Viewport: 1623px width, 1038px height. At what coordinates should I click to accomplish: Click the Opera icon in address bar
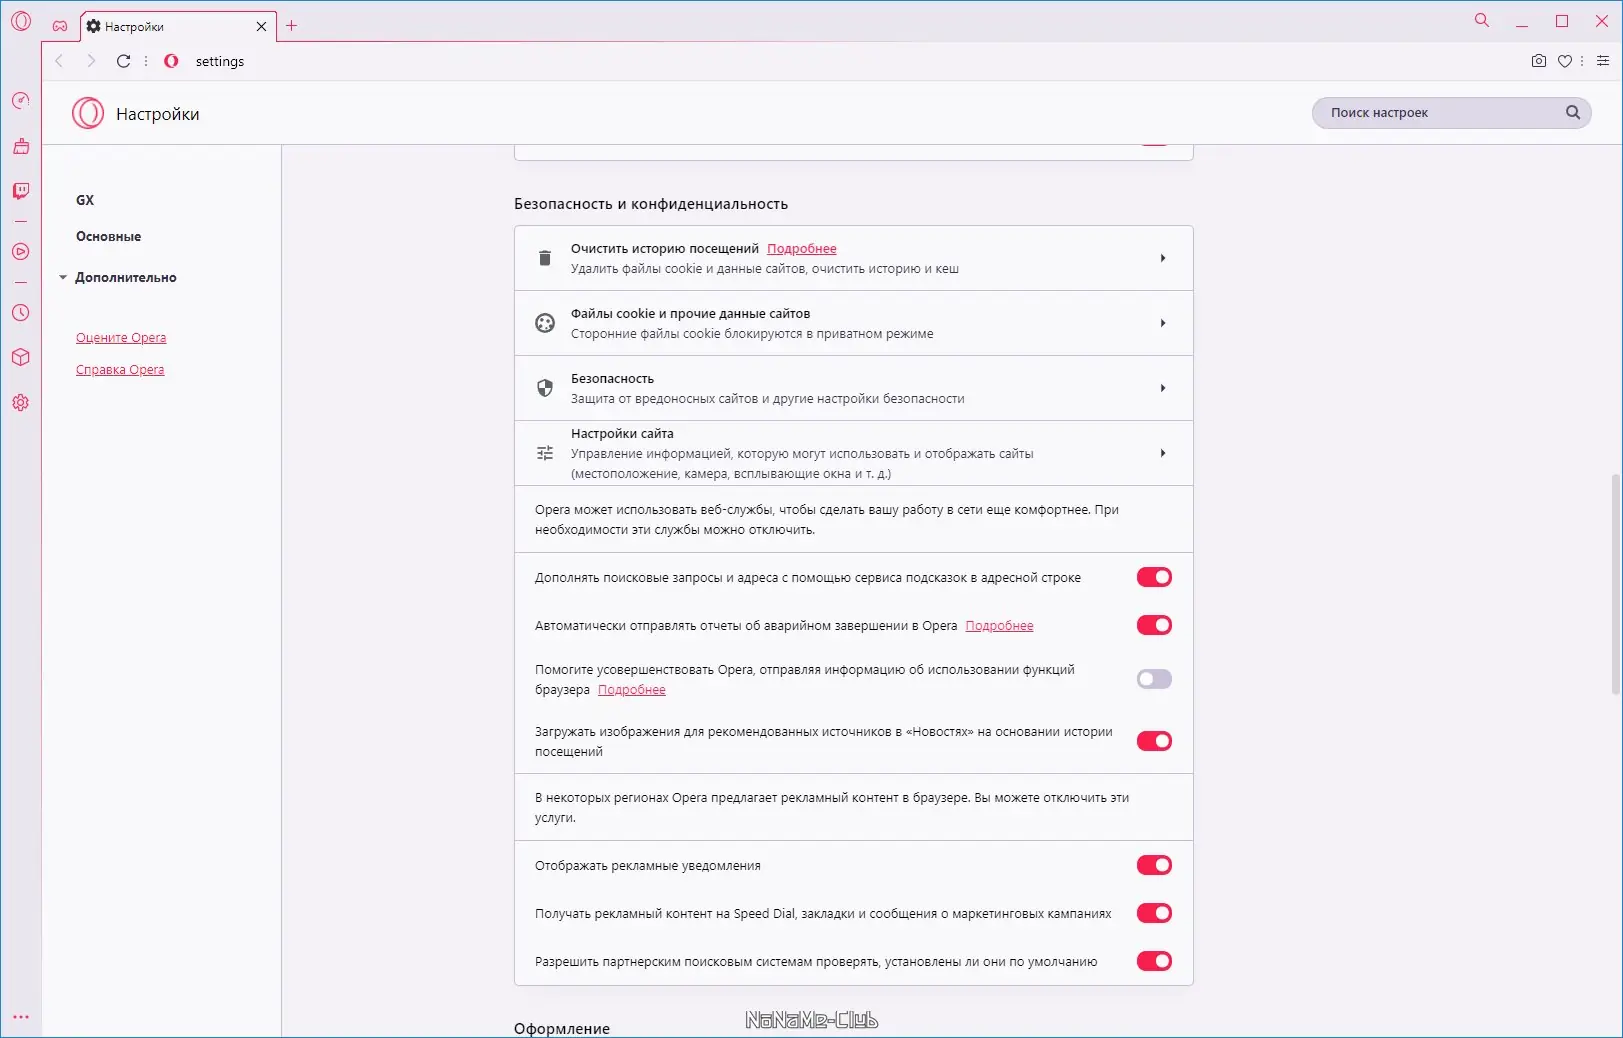(x=171, y=61)
